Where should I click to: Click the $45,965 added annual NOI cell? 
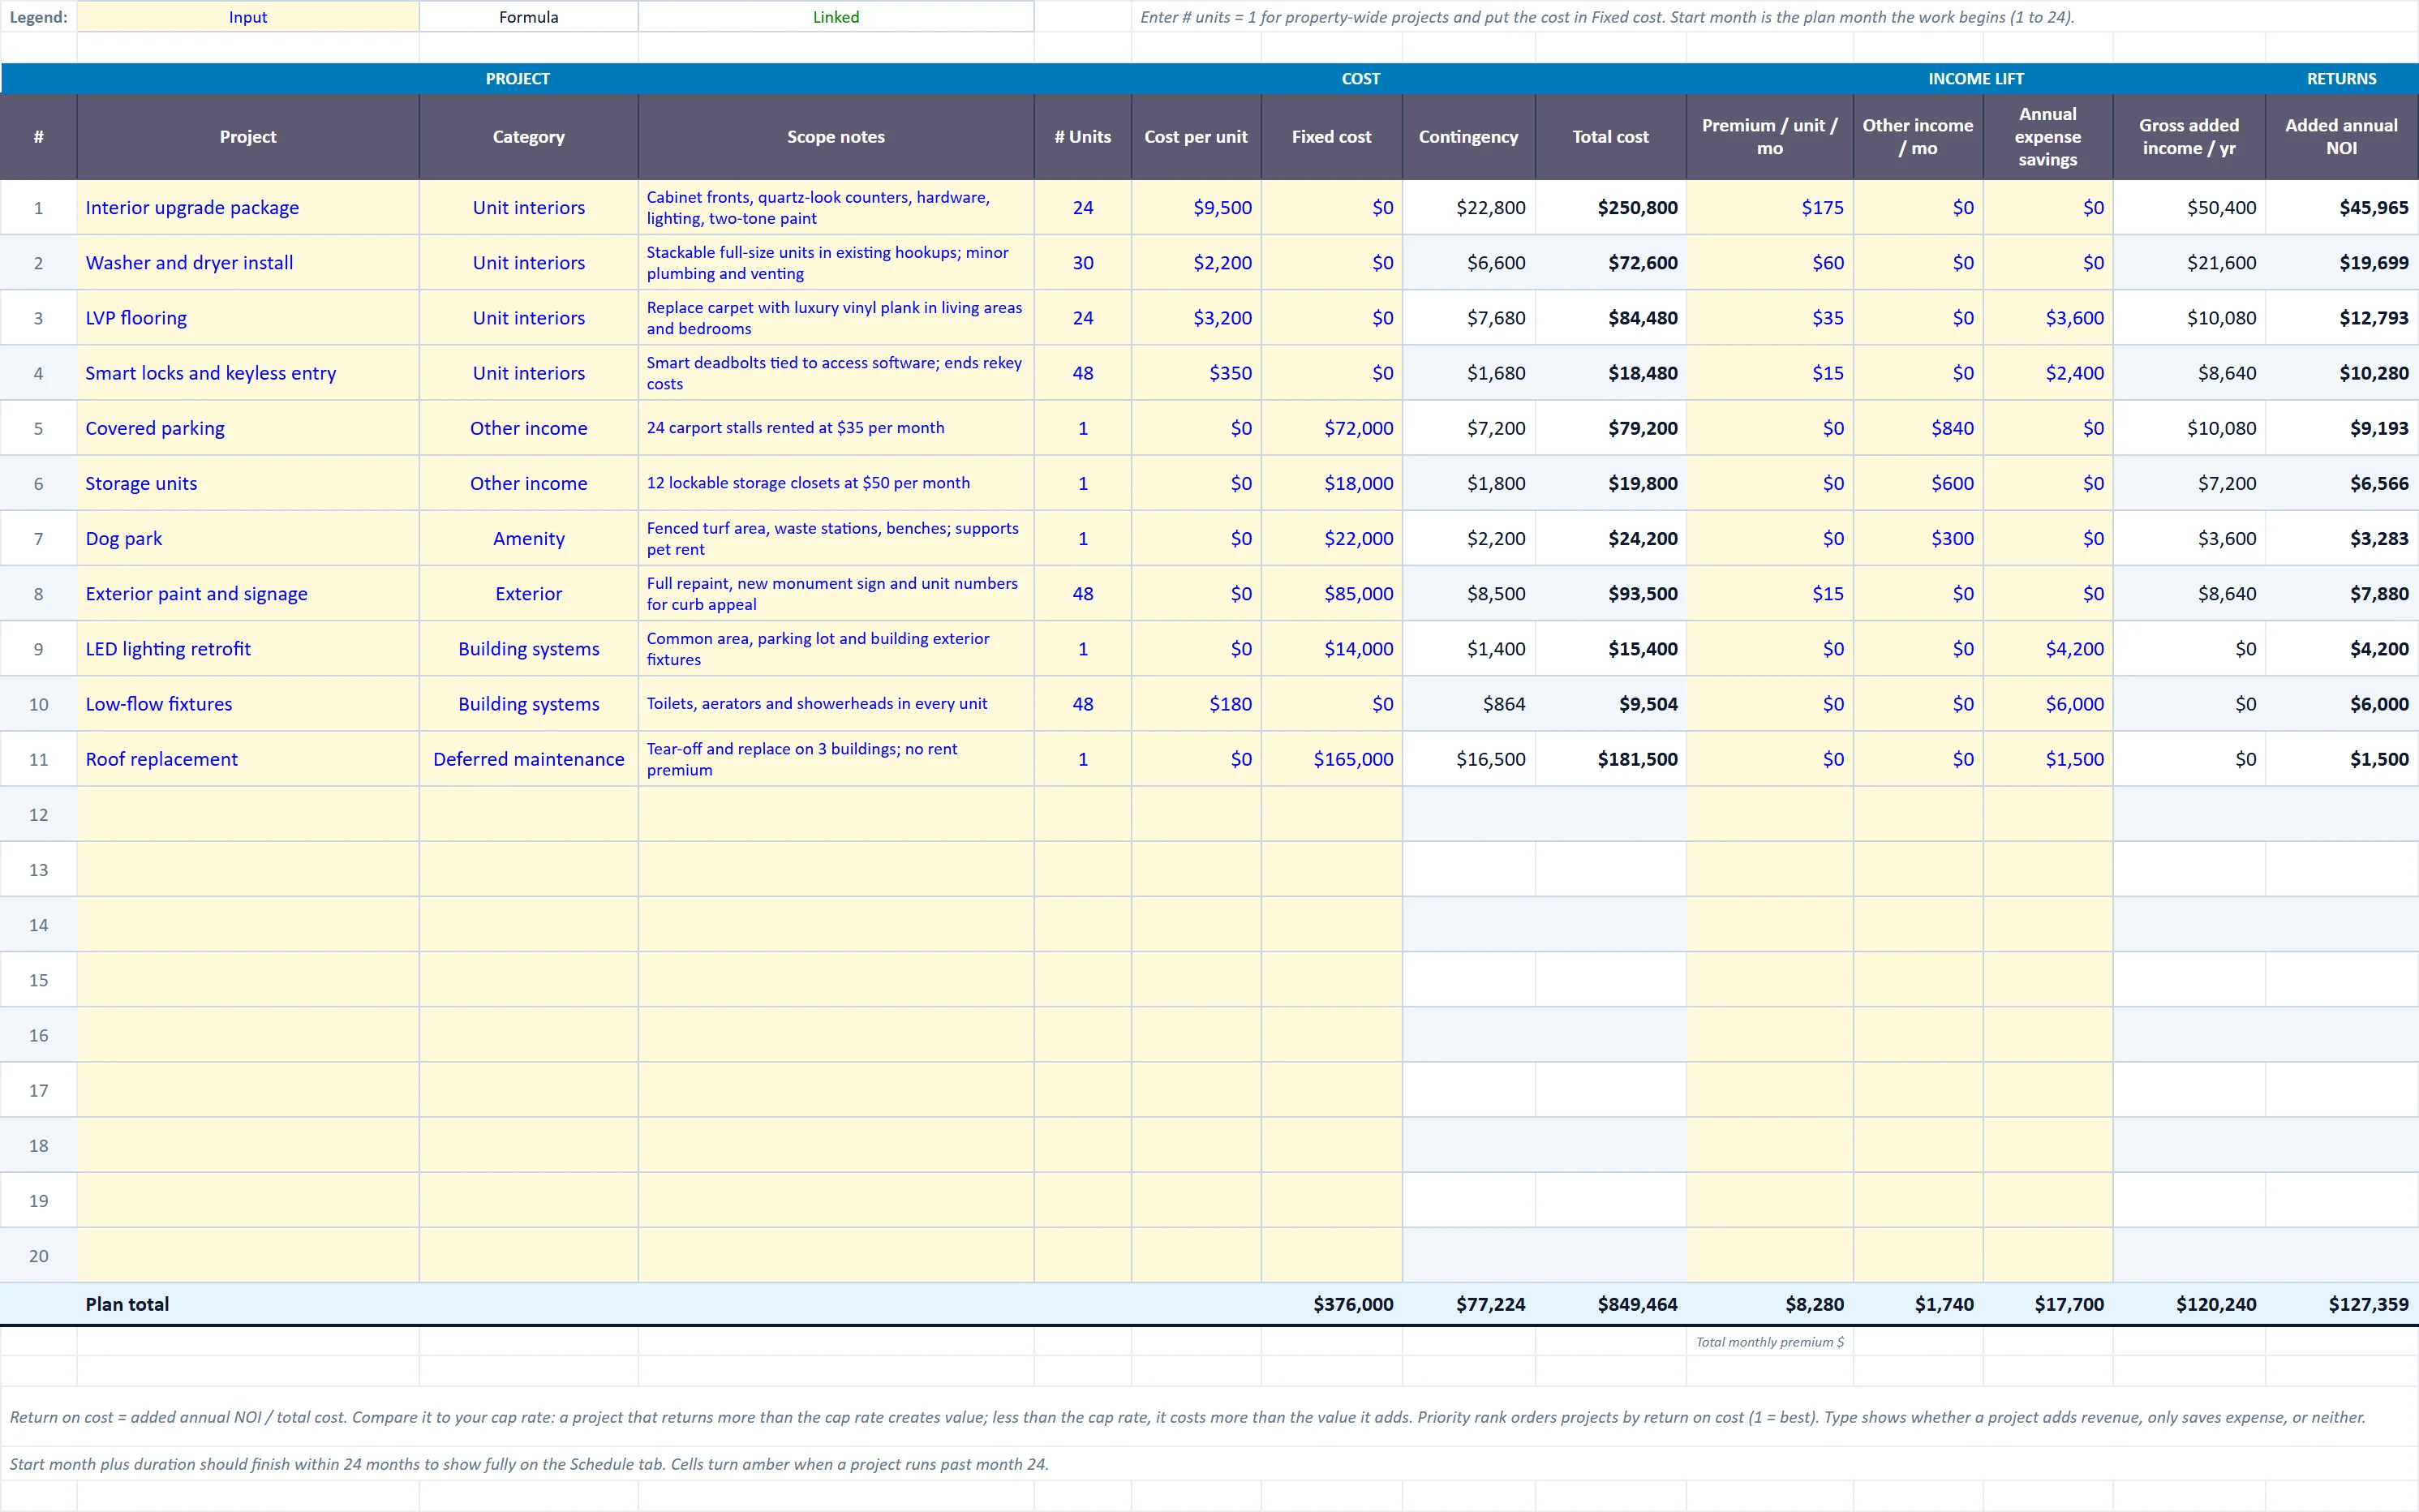click(2341, 207)
